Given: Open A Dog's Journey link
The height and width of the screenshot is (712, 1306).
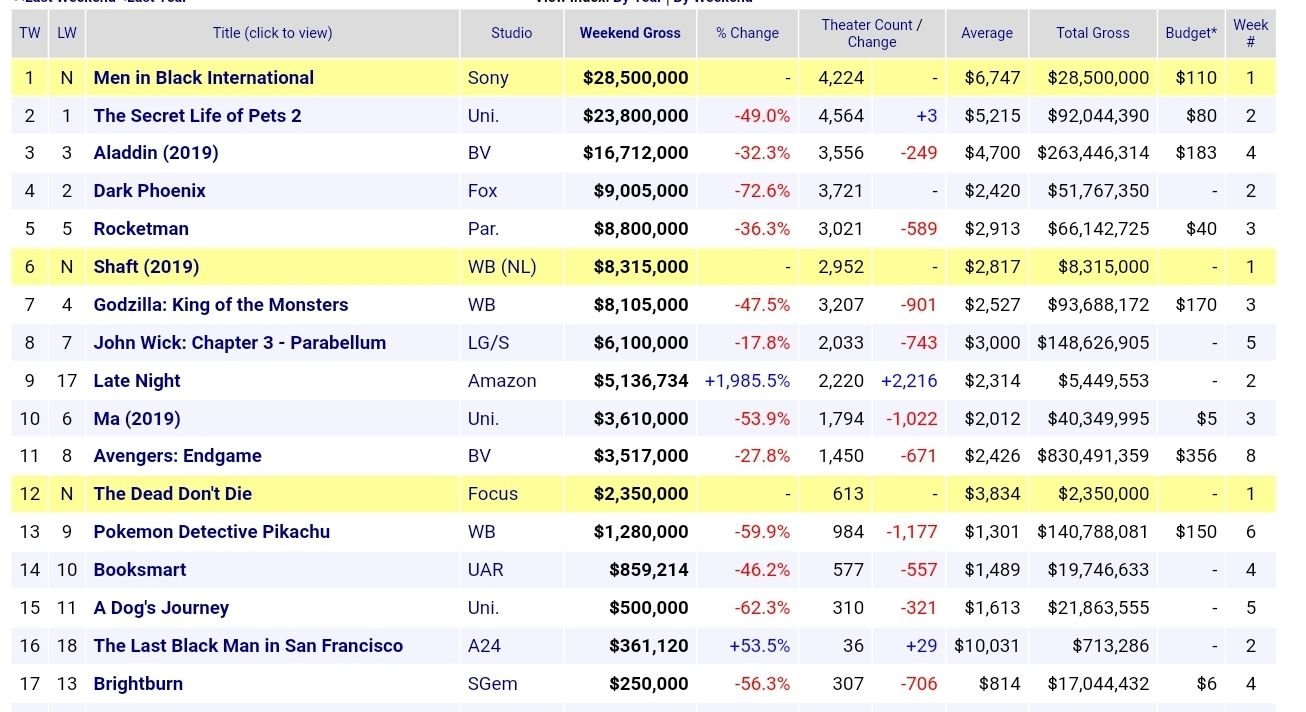Looking at the screenshot, I should (x=161, y=608).
